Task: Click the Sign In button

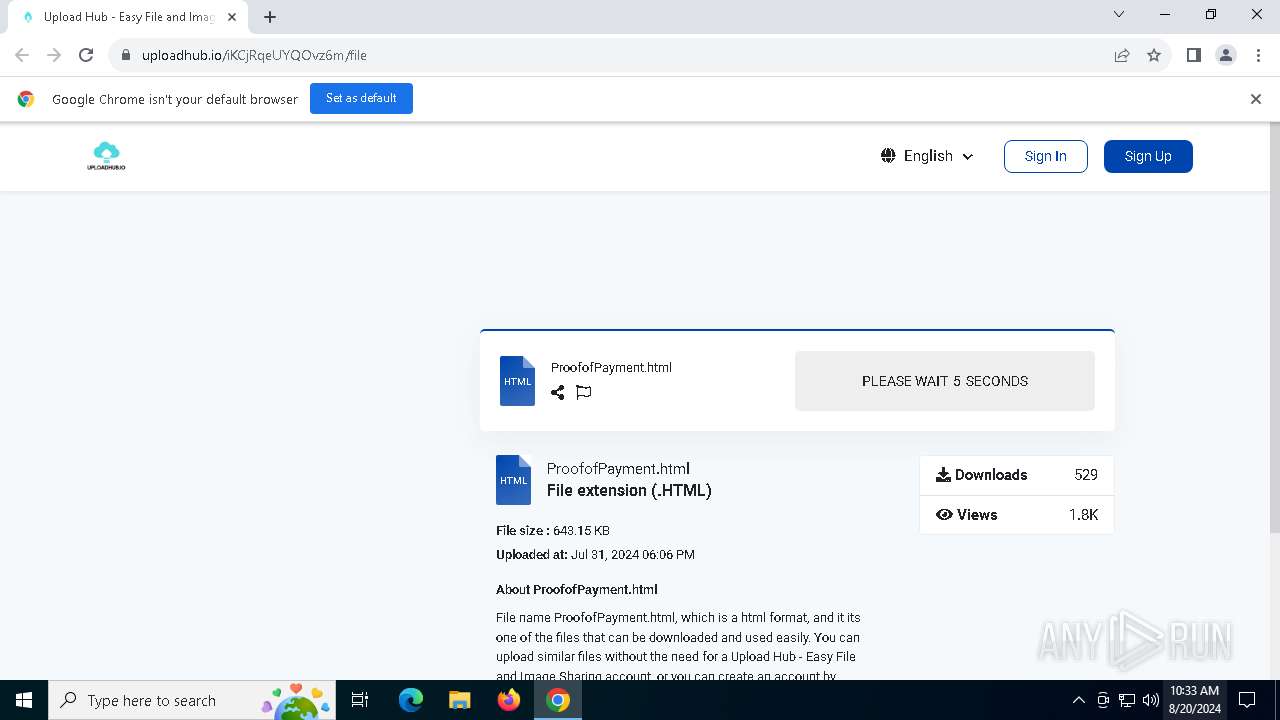Action: 1045,156
